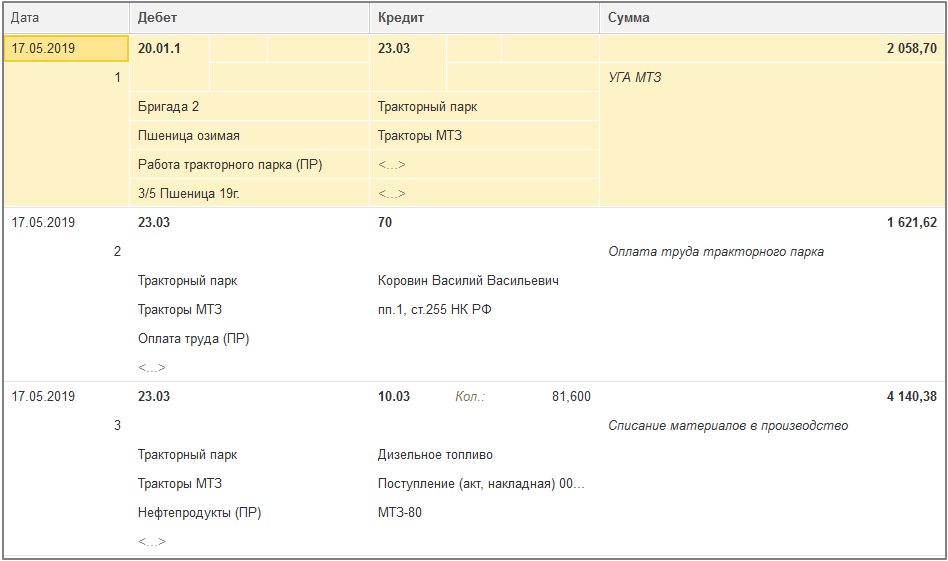Select the УГА МТЗ description cell

tap(772, 77)
